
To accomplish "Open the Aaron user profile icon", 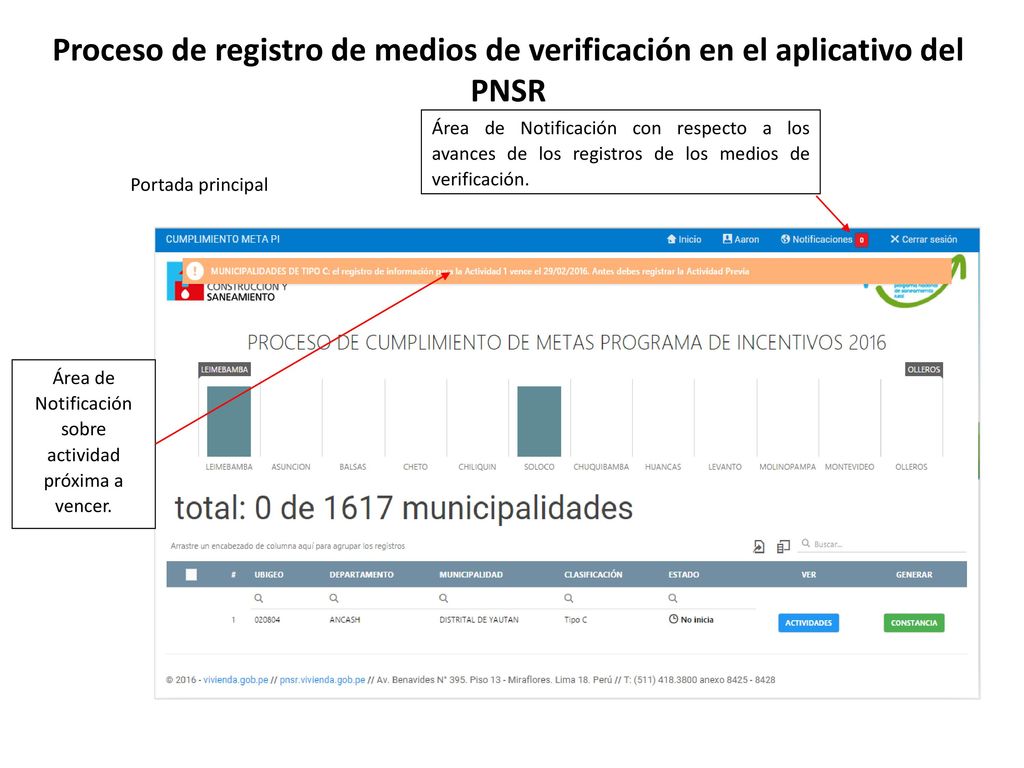I will pyautogui.click(x=727, y=240).
